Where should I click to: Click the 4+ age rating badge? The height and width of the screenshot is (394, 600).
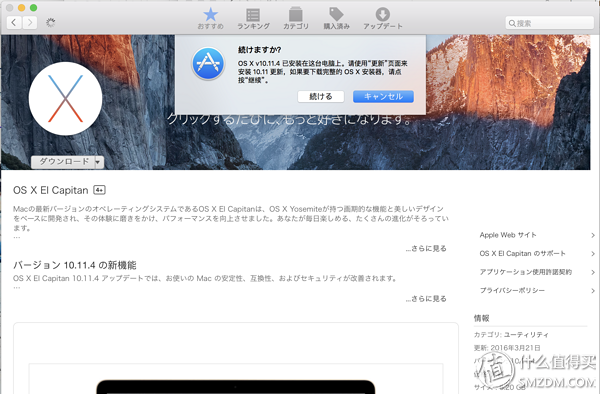pyautogui.click(x=99, y=190)
